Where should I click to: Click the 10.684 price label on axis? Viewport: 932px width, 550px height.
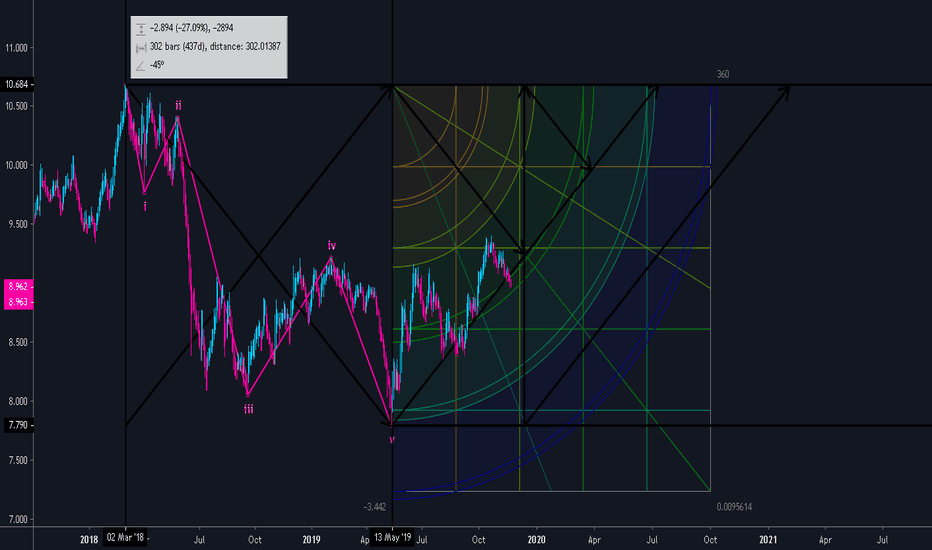click(x=17, y=84)
